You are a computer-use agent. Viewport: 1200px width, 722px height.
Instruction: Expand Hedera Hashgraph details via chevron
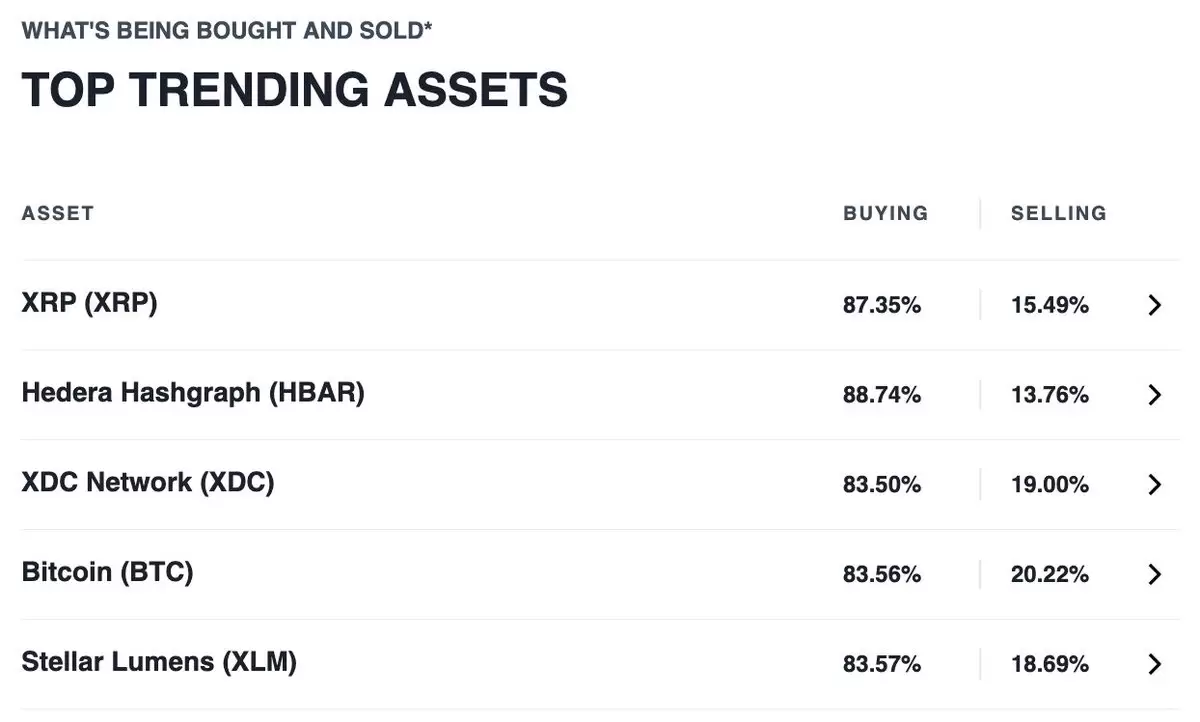pyautogui.click(x=1155, y=395)
